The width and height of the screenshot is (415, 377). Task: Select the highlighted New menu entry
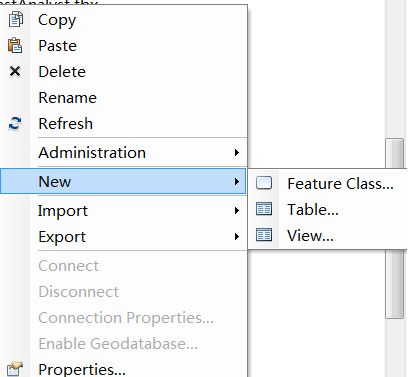click(123, 181)
